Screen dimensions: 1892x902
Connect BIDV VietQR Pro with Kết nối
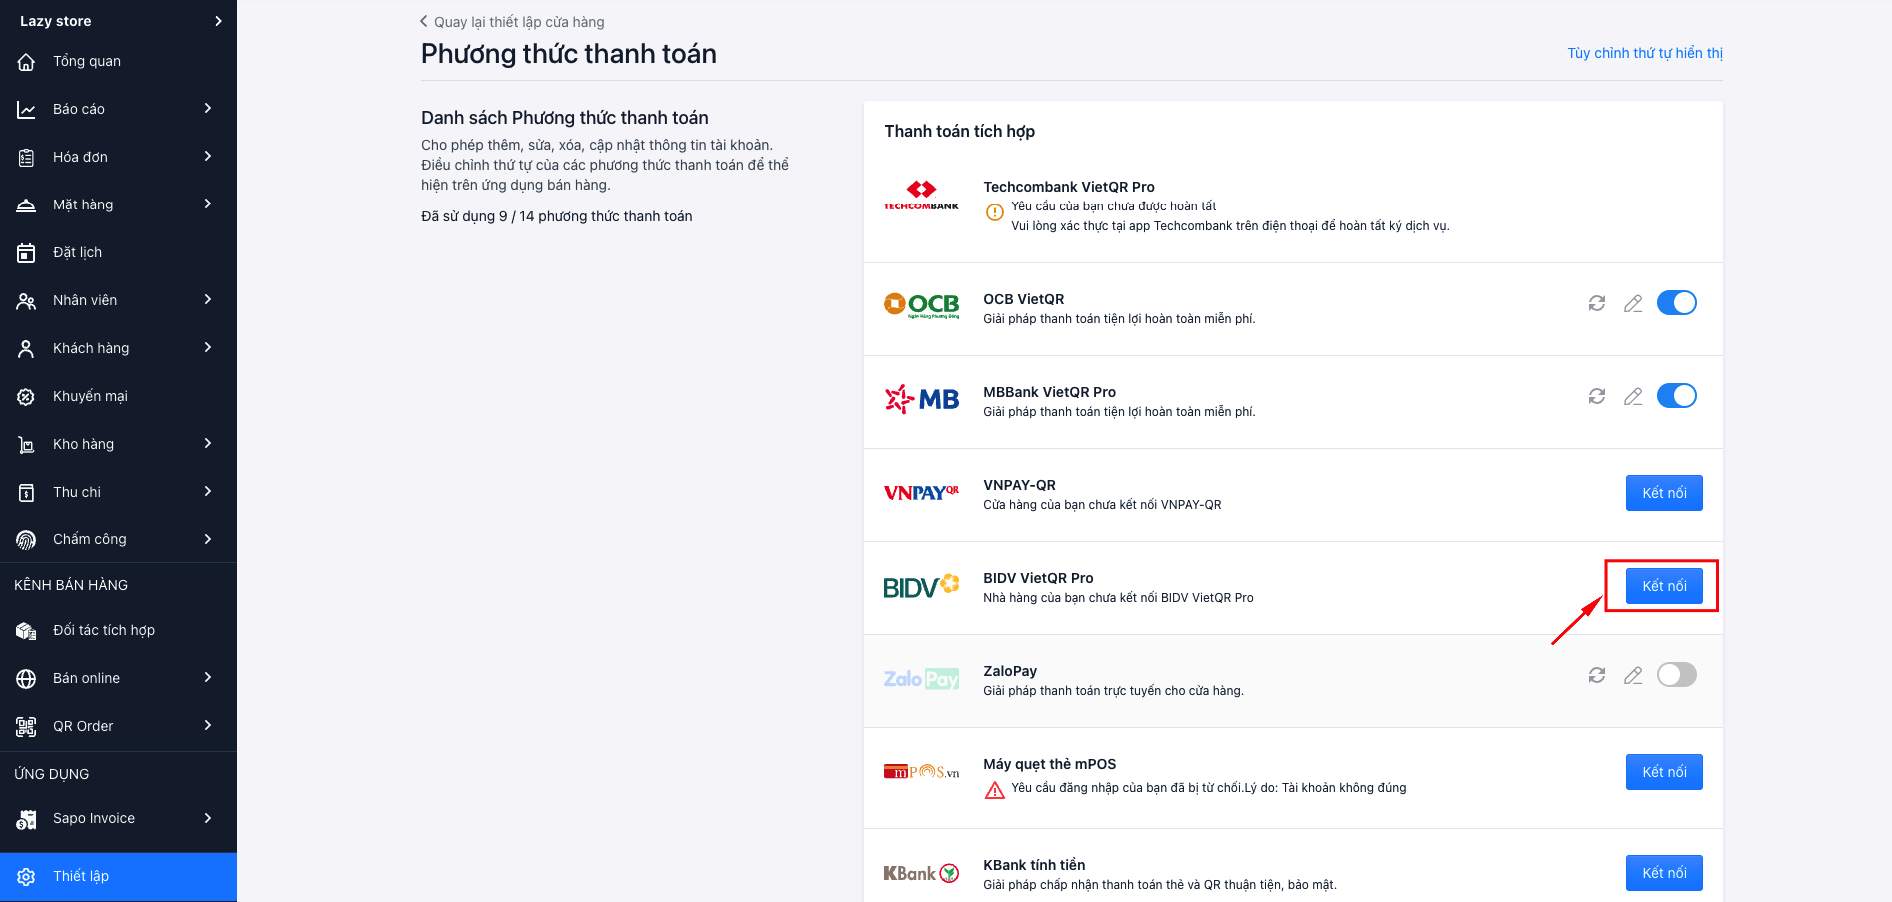(1664, 586)
